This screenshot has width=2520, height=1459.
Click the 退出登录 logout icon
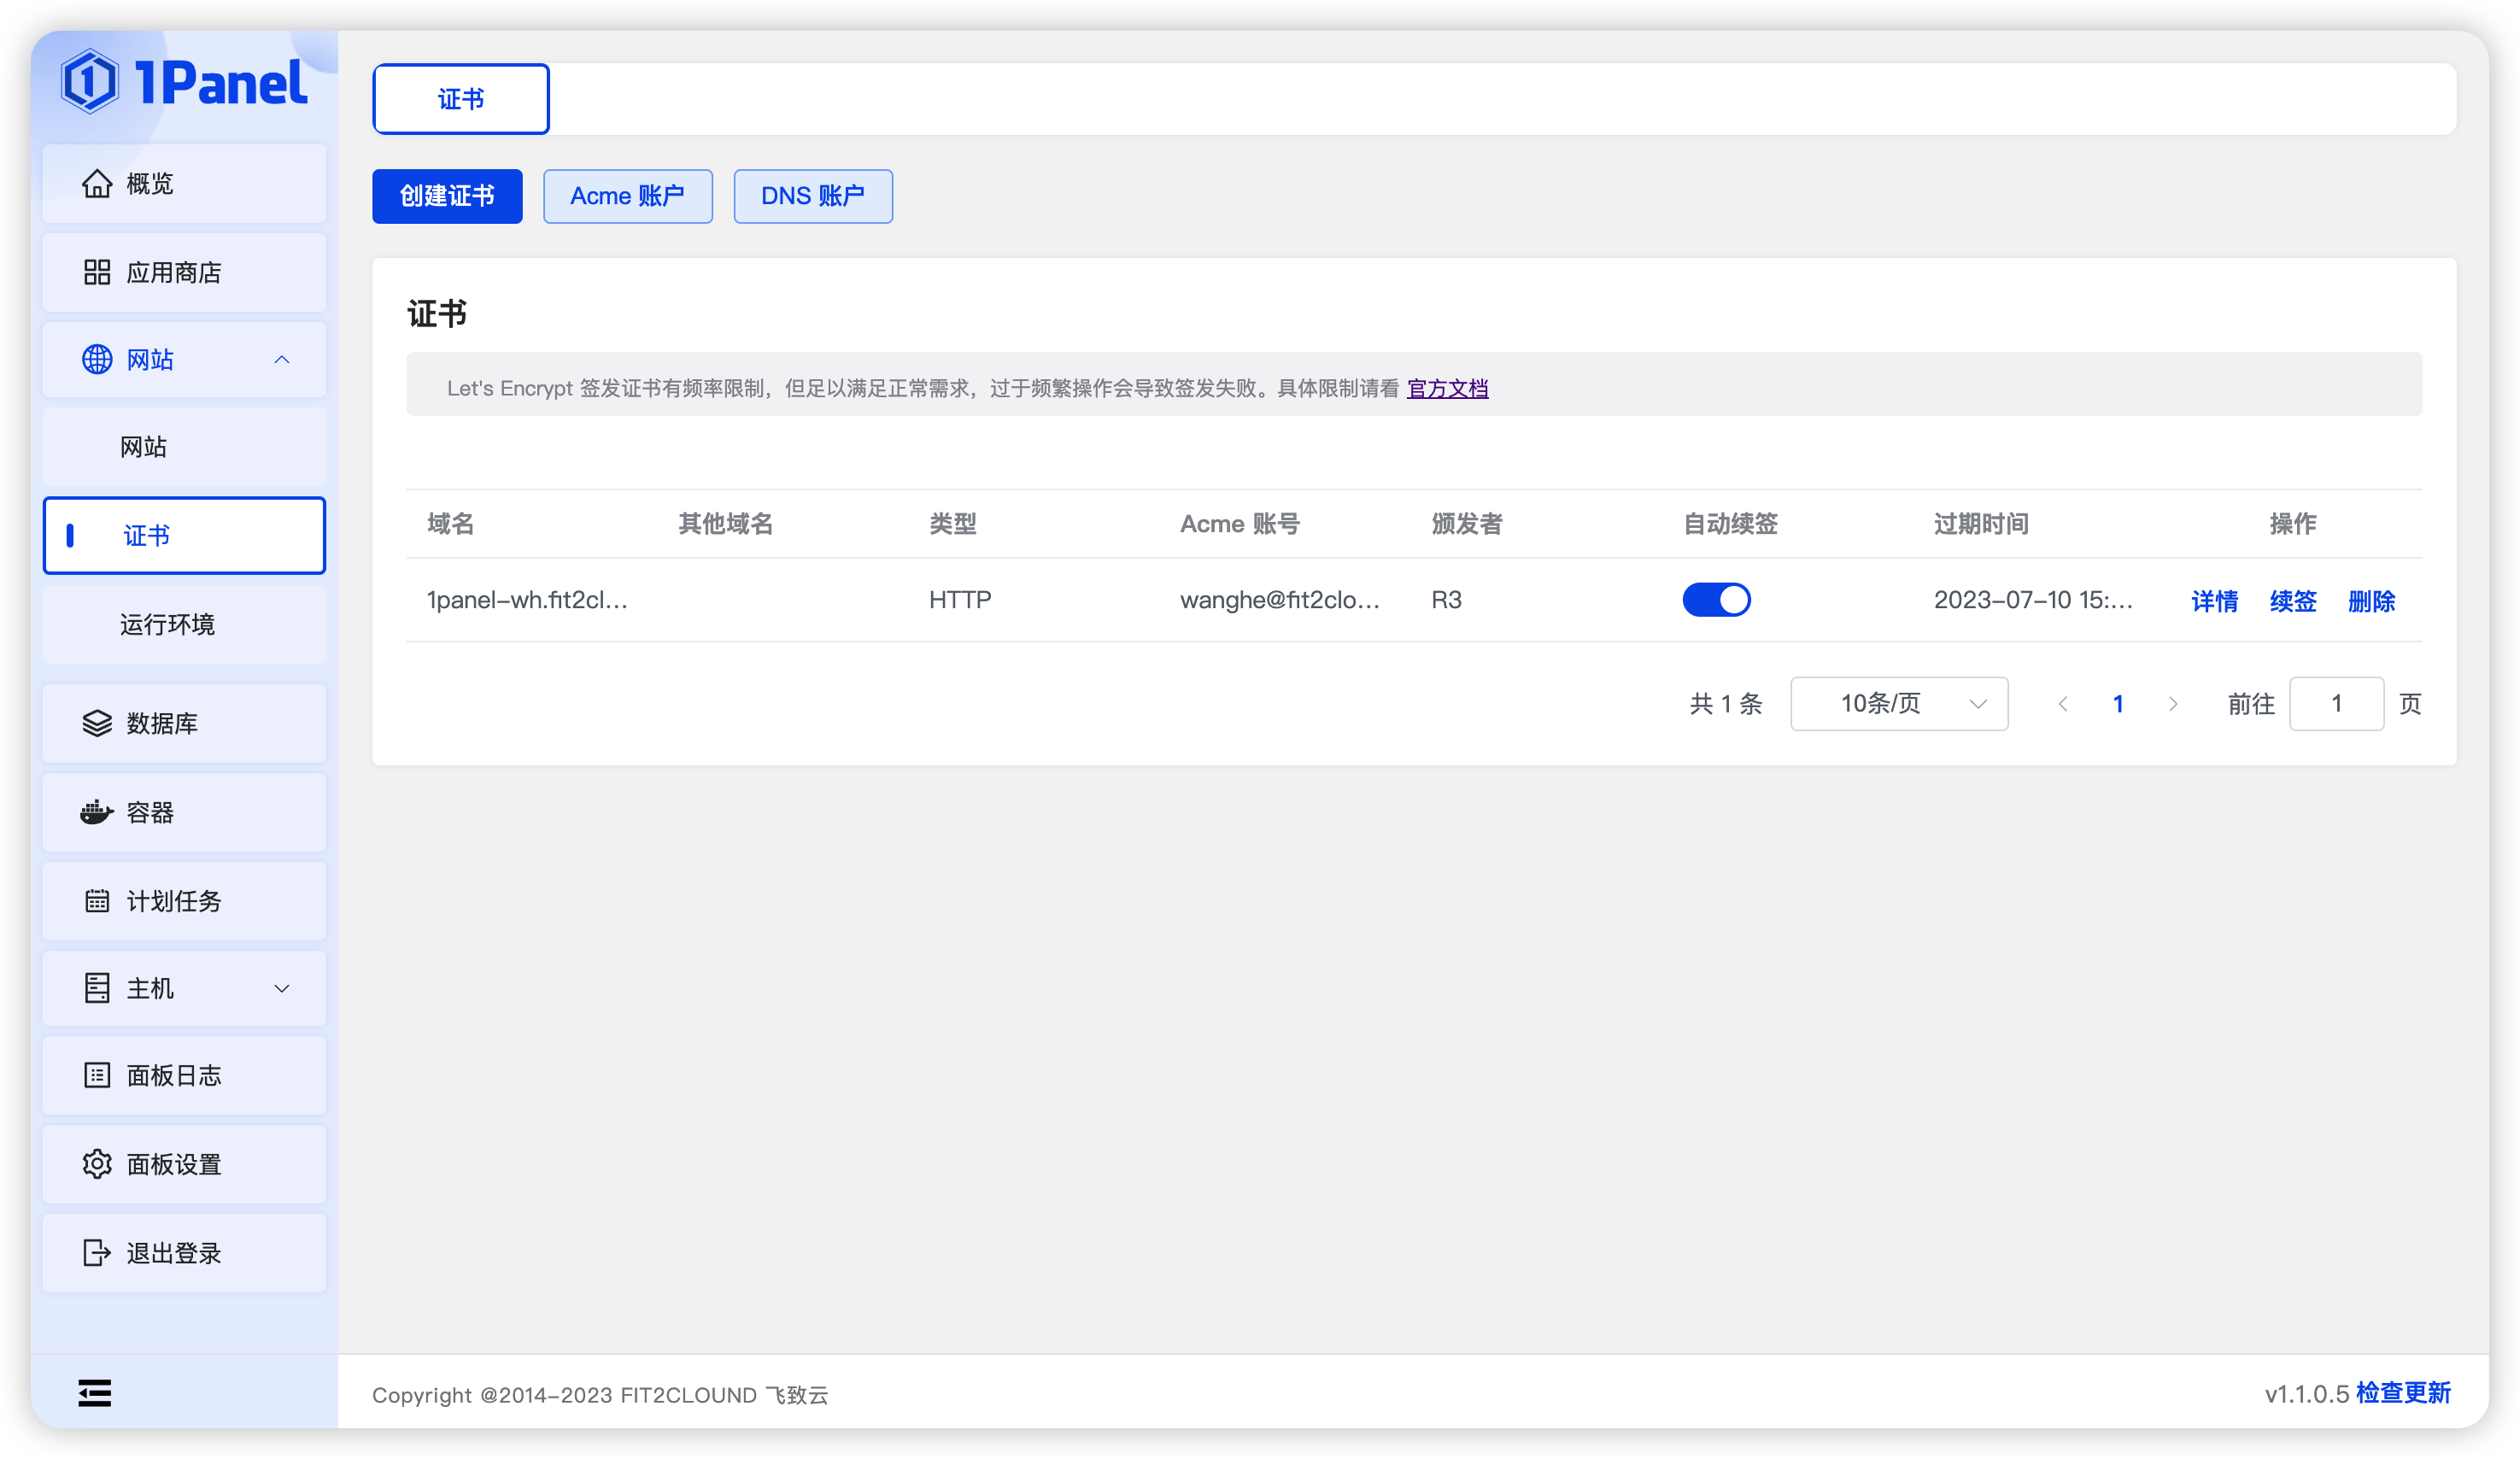click(x=97, y=1253)
